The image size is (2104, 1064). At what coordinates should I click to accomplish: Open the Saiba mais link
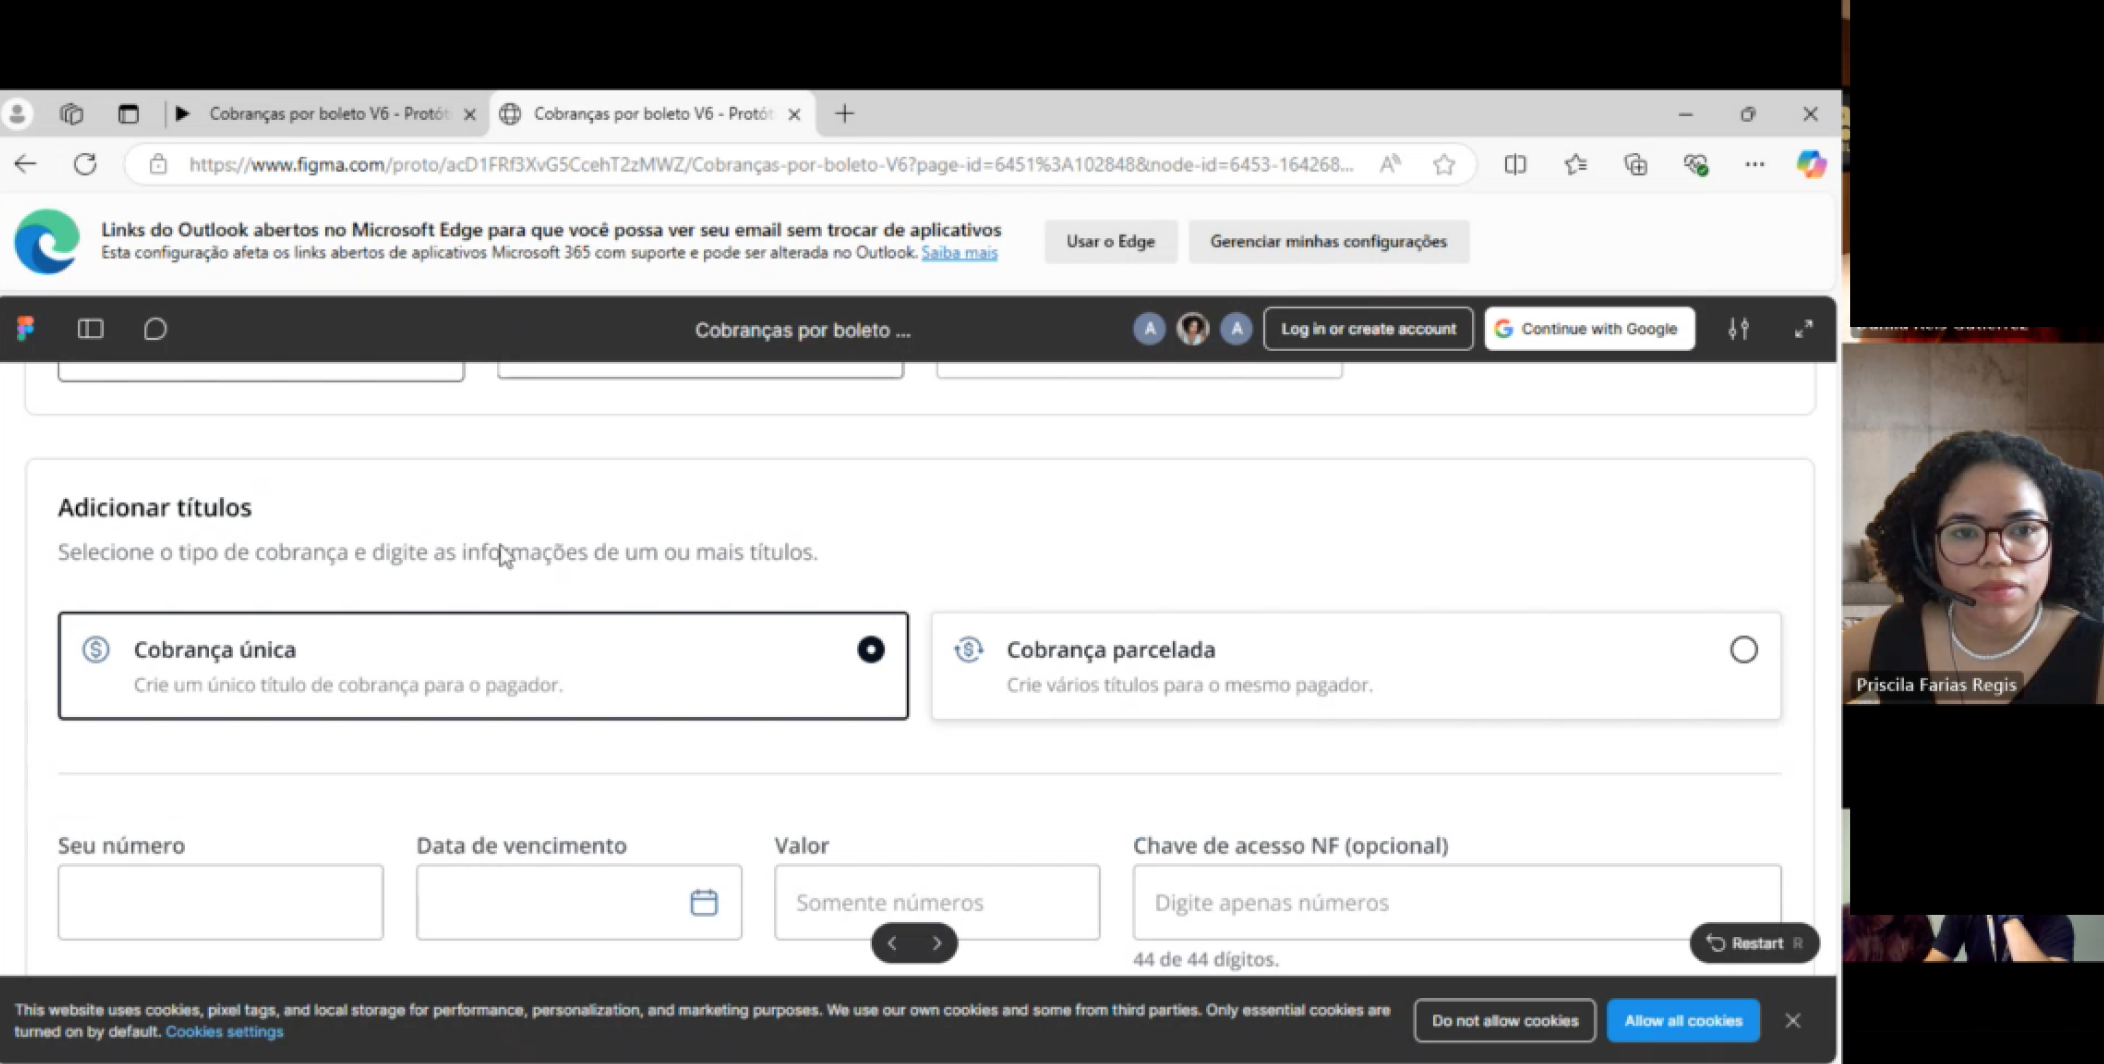959,253
